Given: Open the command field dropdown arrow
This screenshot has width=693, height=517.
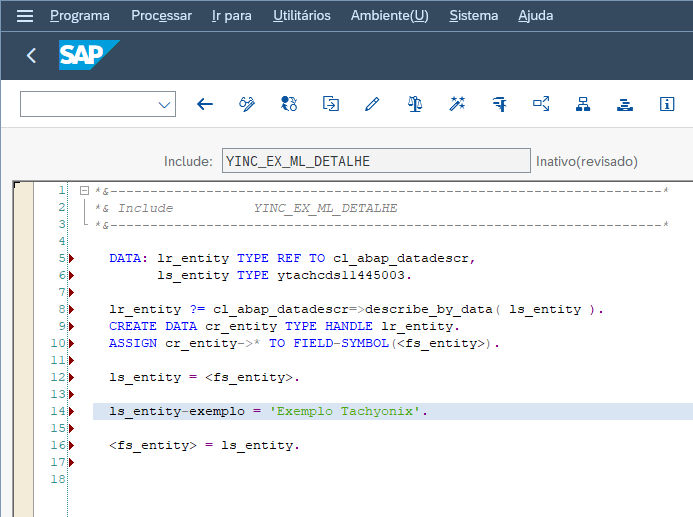Looking at the screenshot, I should [x=164, y=105].
